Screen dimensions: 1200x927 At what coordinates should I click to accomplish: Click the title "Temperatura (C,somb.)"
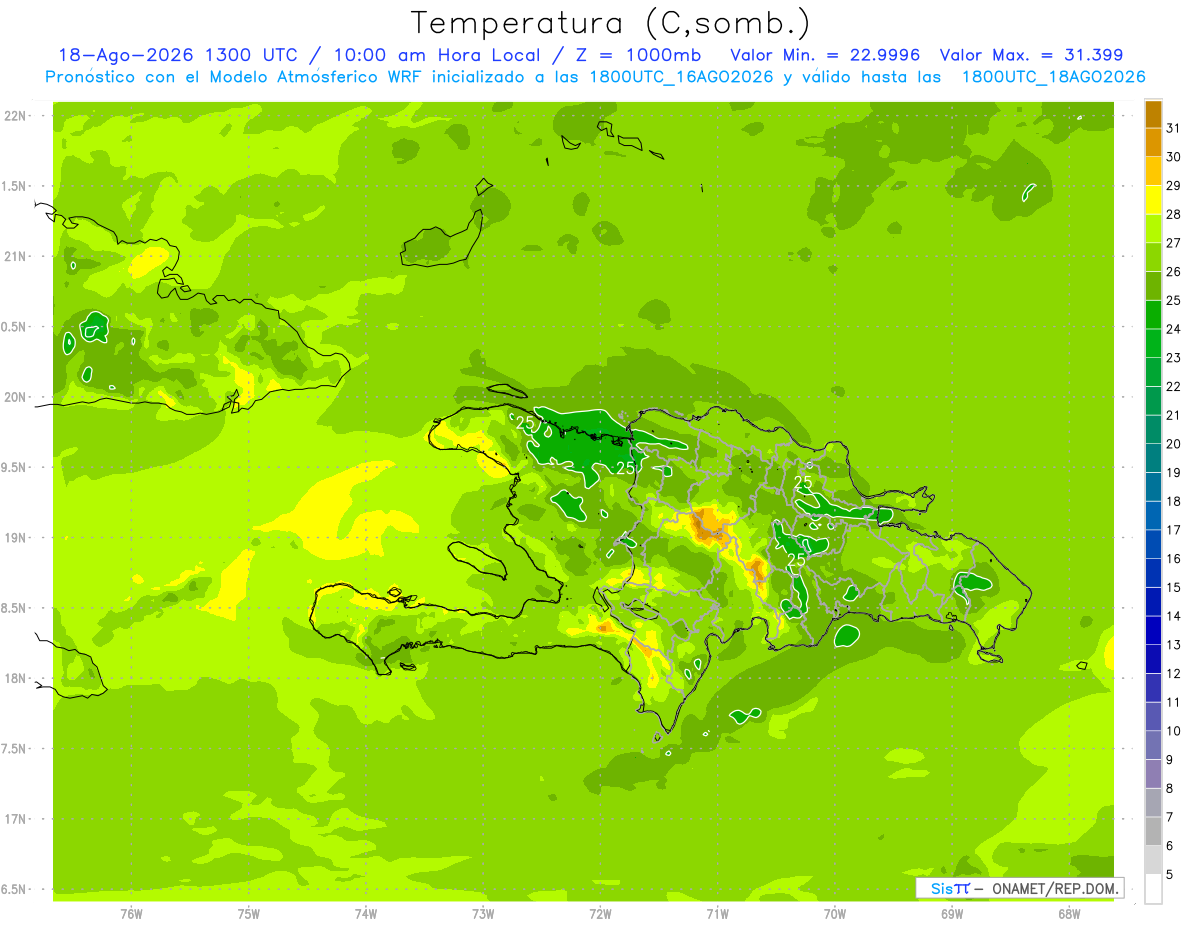click(x=611, y=24)
